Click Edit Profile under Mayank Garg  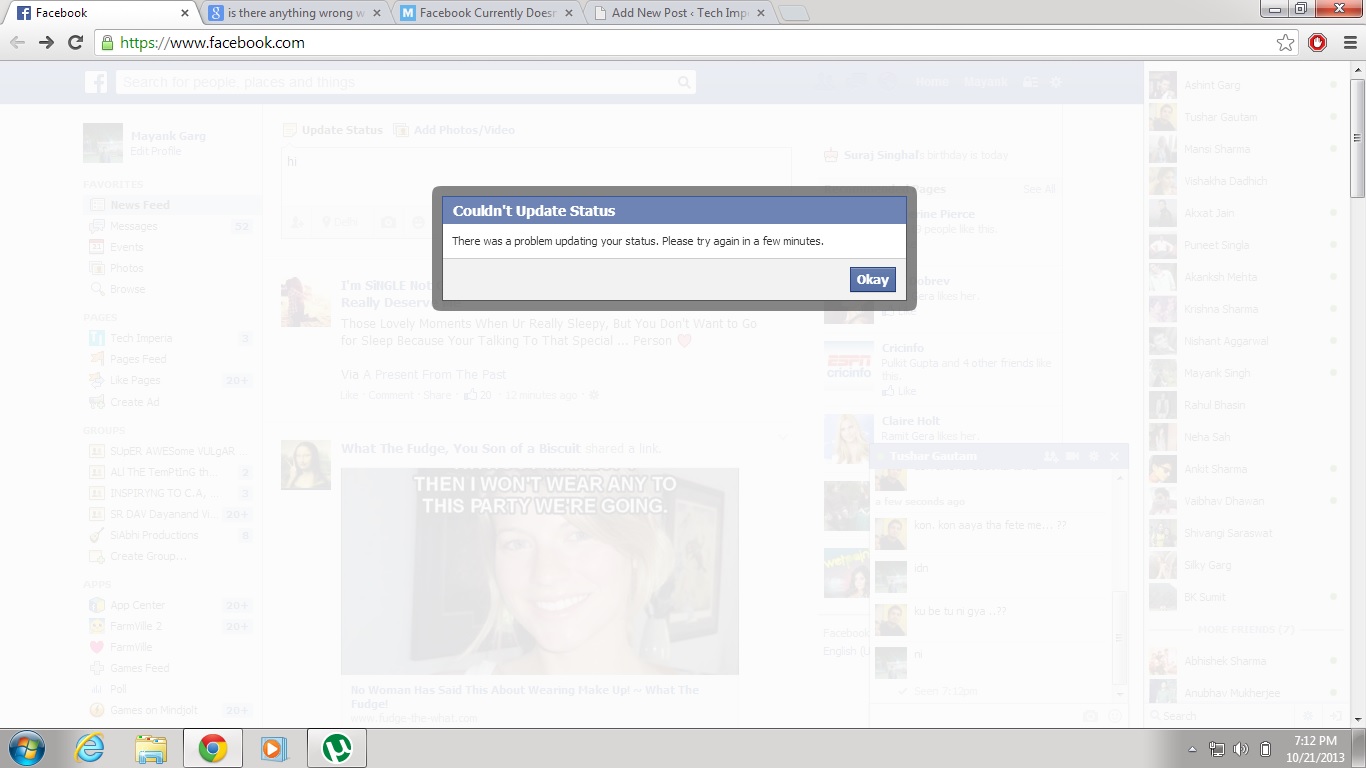click(156, 151)
